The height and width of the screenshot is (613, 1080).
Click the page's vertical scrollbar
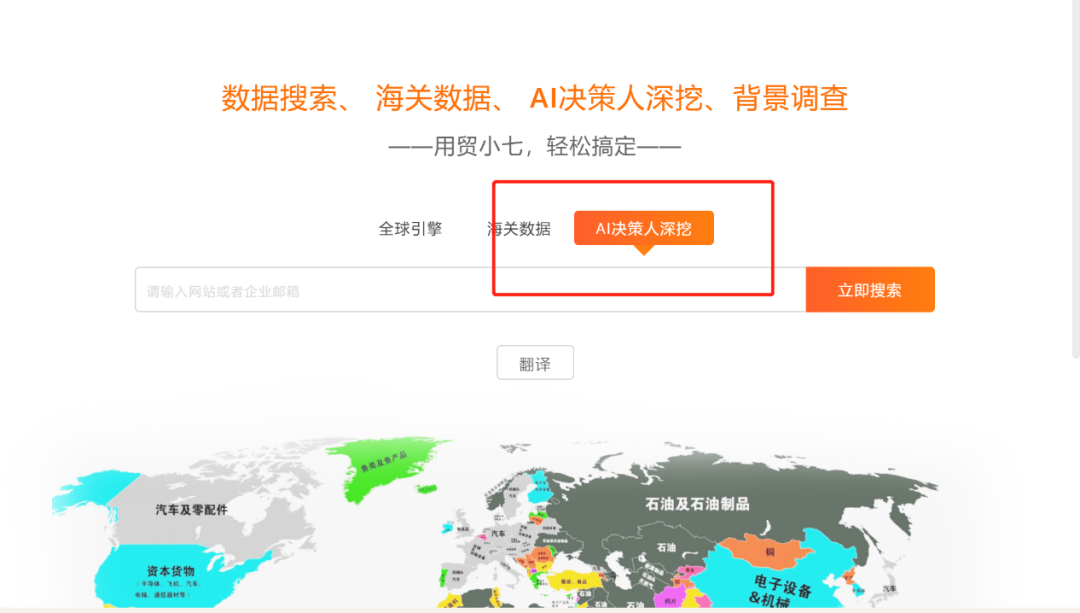coord(1076,179)
